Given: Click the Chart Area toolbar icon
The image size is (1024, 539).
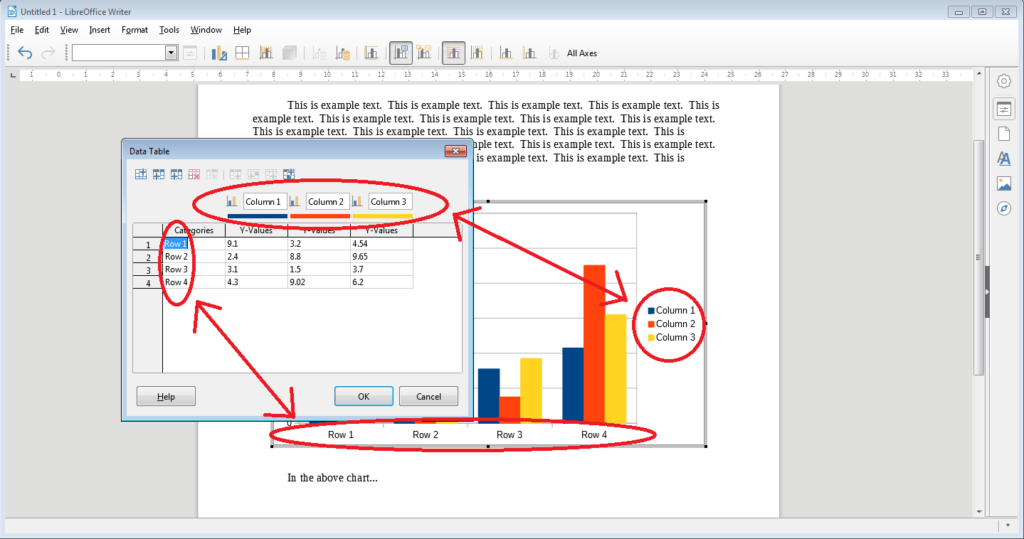Looking at the screenshot, I should coord(242,53).
